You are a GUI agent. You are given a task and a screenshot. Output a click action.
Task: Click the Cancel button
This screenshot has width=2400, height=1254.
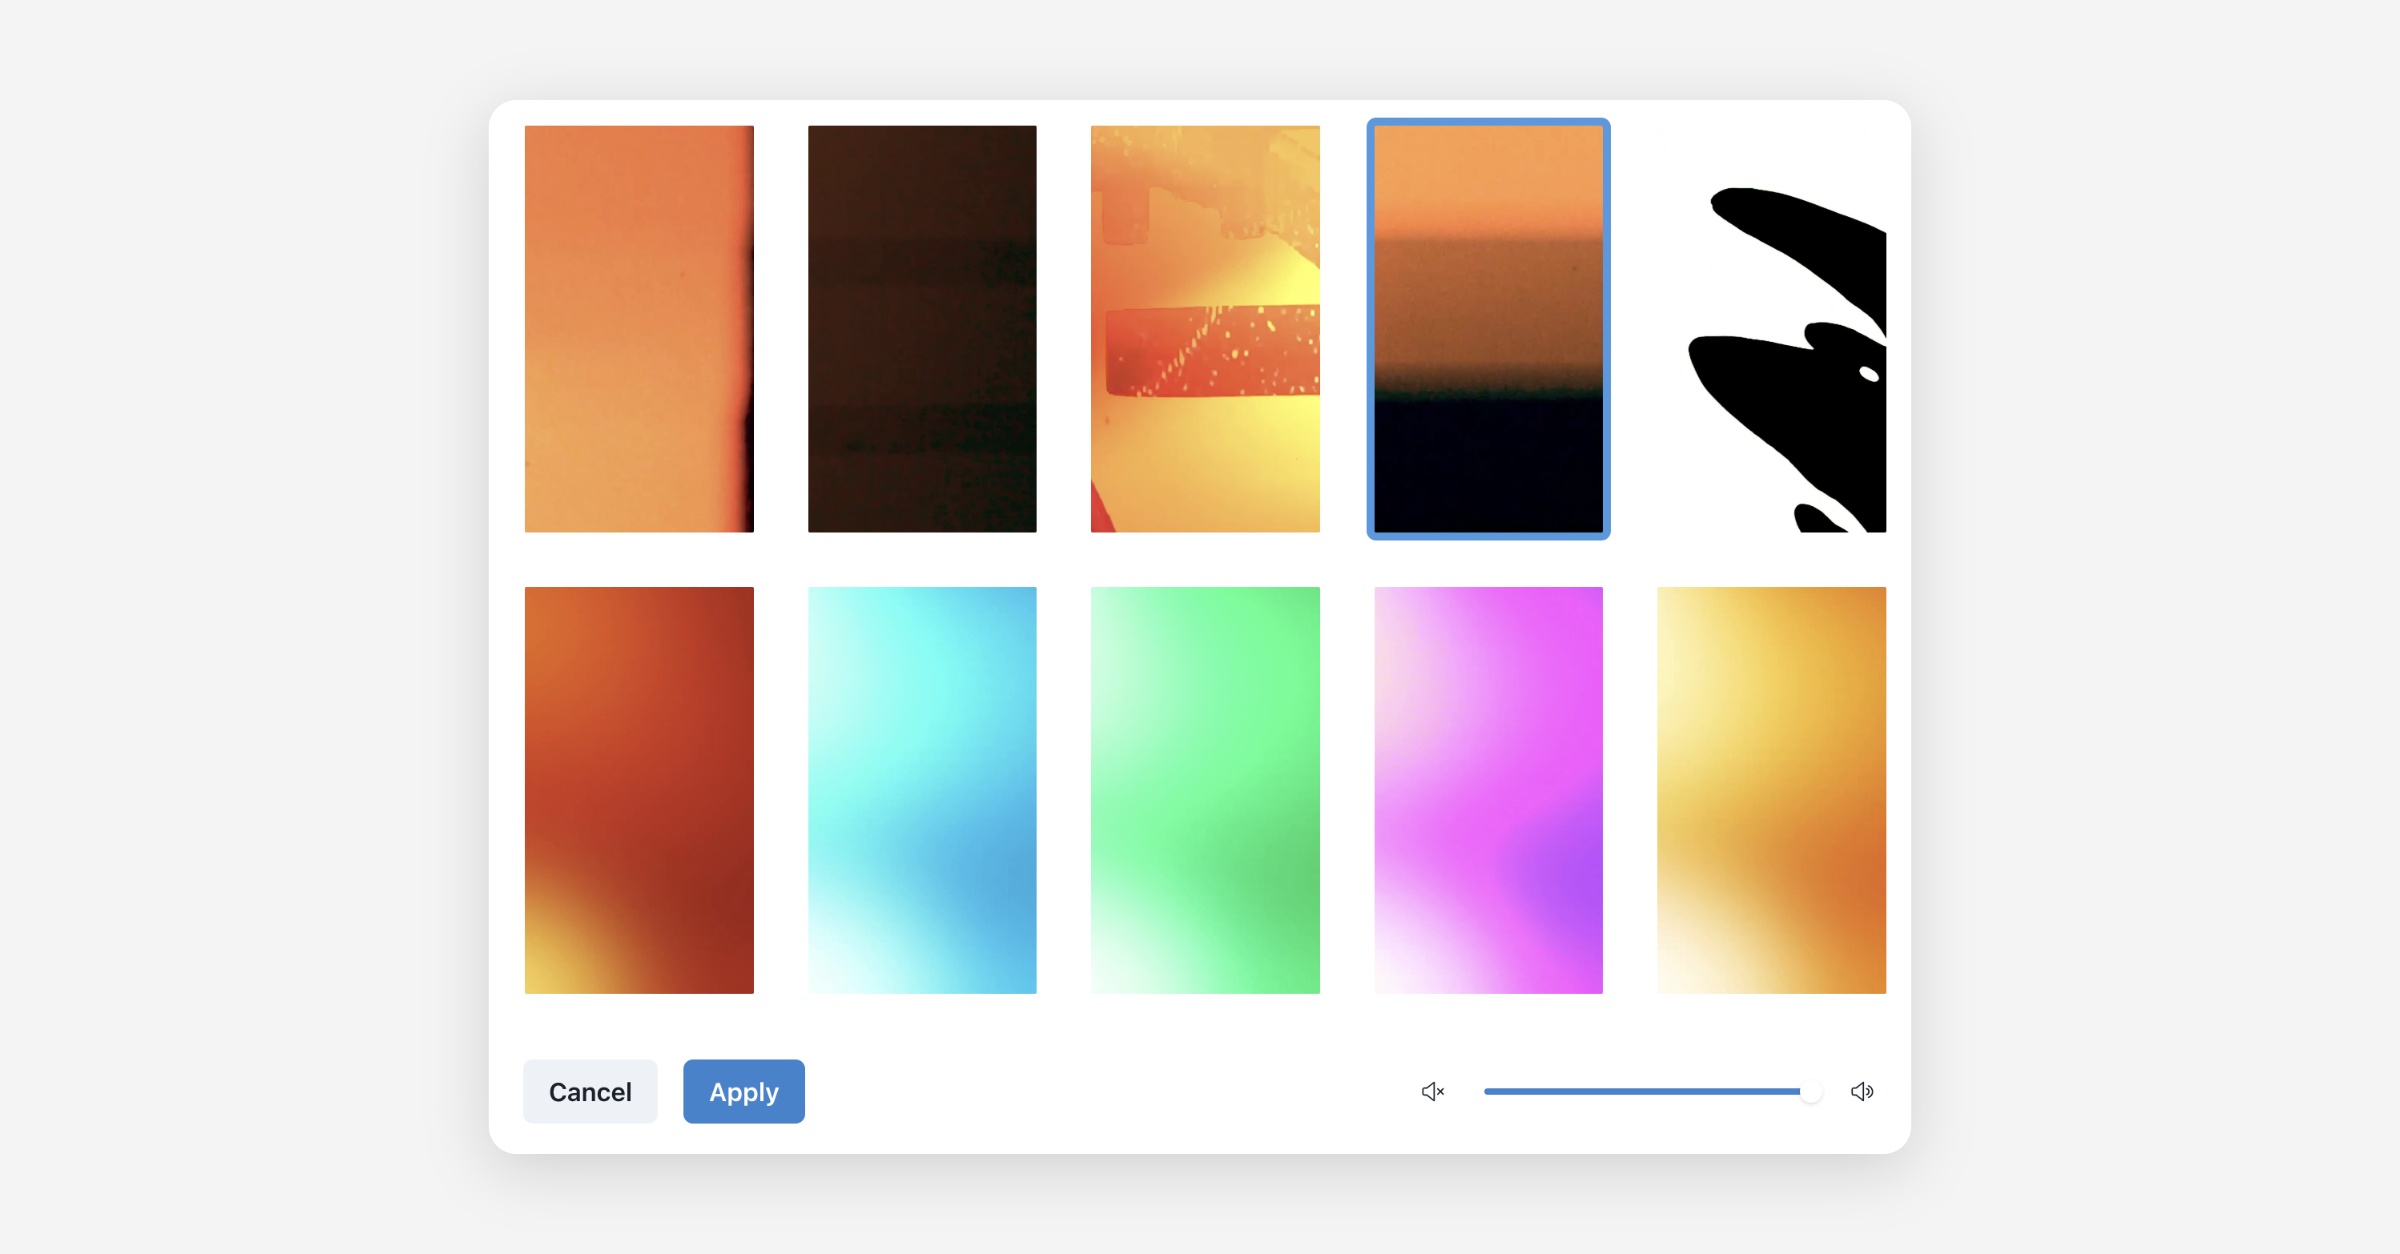(x=590, y=1091)
